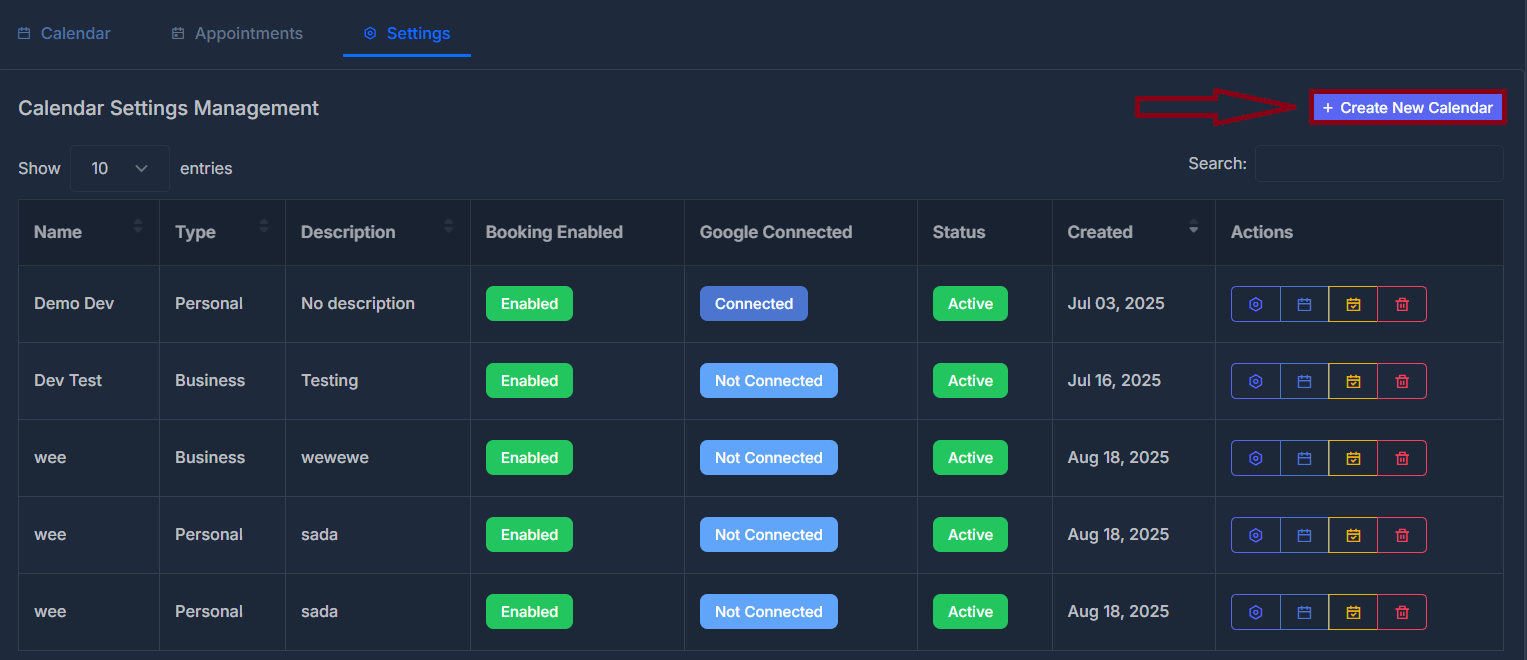Open the Show entries count dropdown
The image size is (1527, 660).
pos(120,168)
